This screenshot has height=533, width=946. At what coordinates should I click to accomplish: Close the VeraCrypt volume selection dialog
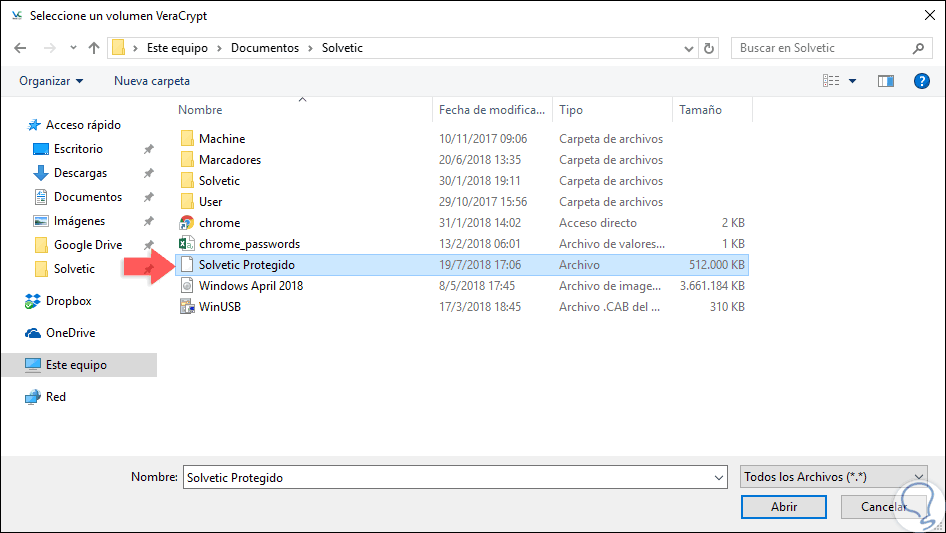click(x=930, y=16)
